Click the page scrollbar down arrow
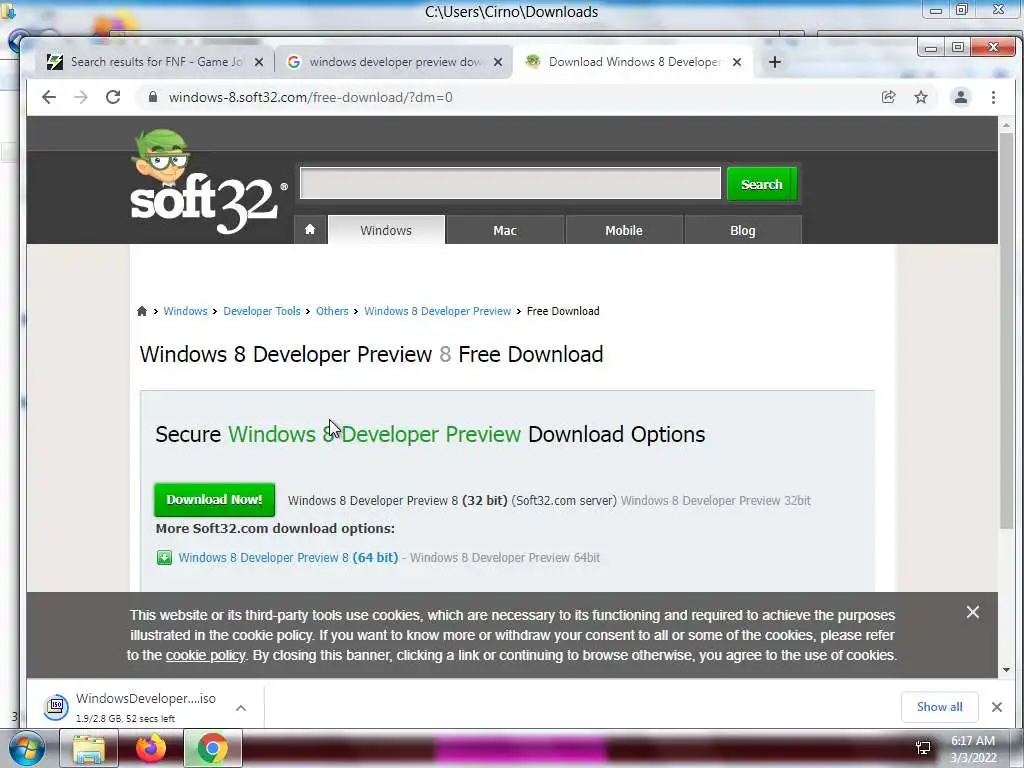 (x=1006, y=670)
